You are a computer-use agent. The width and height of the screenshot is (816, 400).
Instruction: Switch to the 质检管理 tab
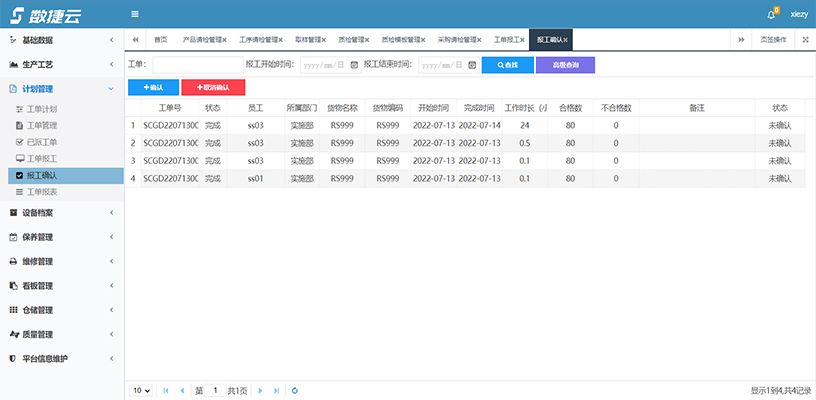click(x=352, y=40)
